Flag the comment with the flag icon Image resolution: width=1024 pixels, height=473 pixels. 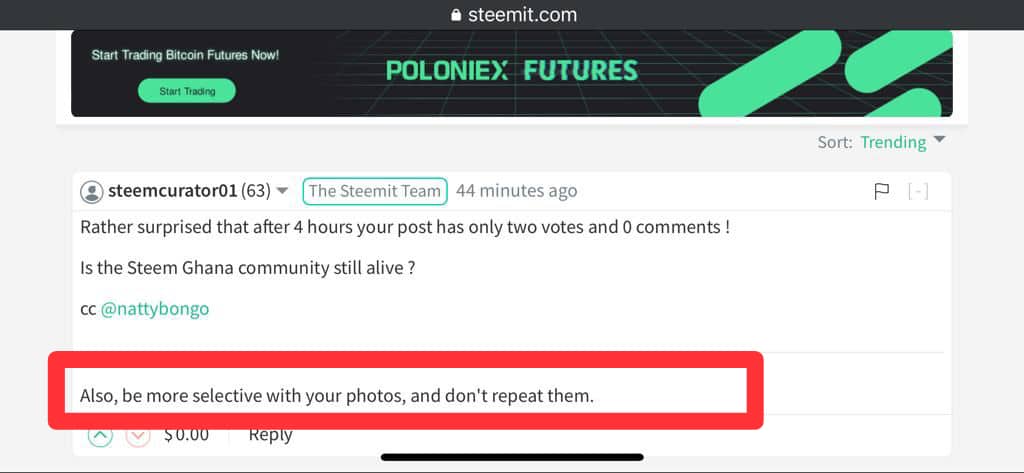pyautogui.click(x=881, y=191)
